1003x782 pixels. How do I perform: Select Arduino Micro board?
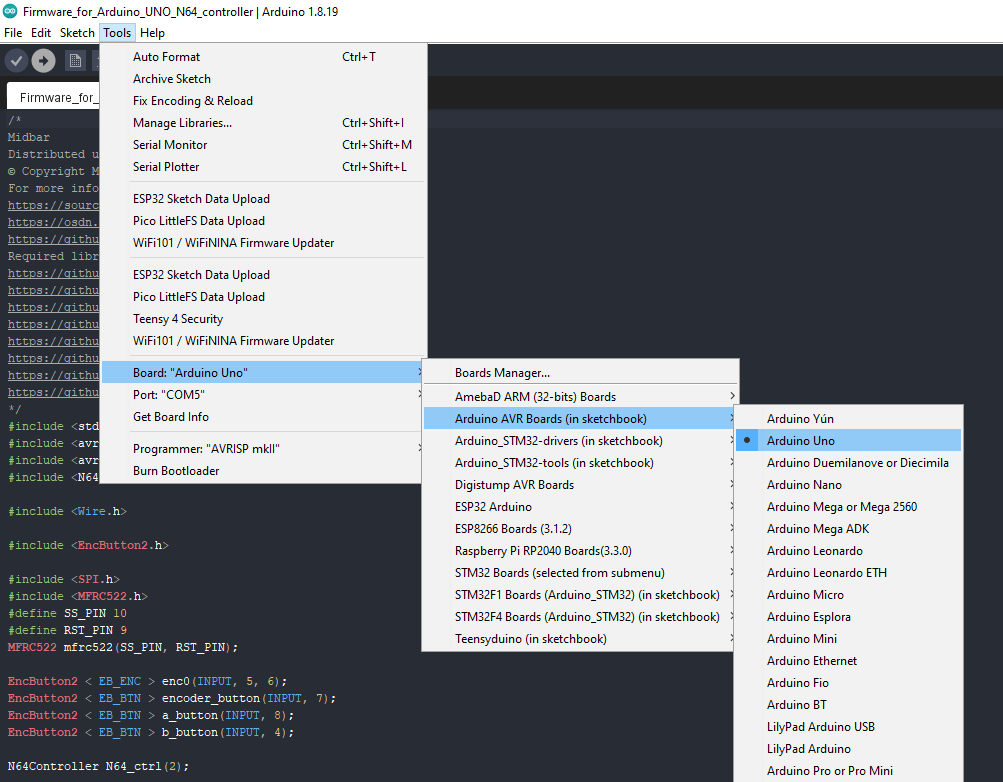848,595
